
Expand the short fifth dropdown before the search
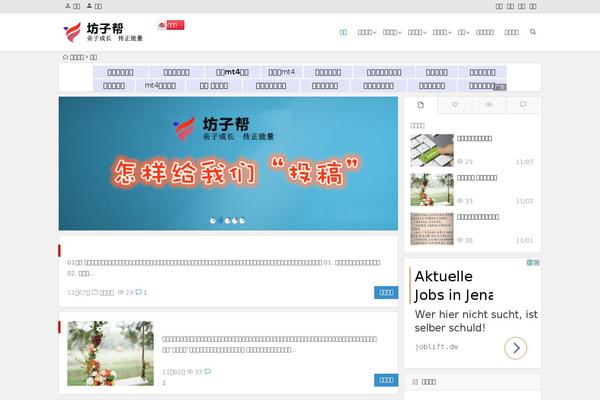(463, 32)
